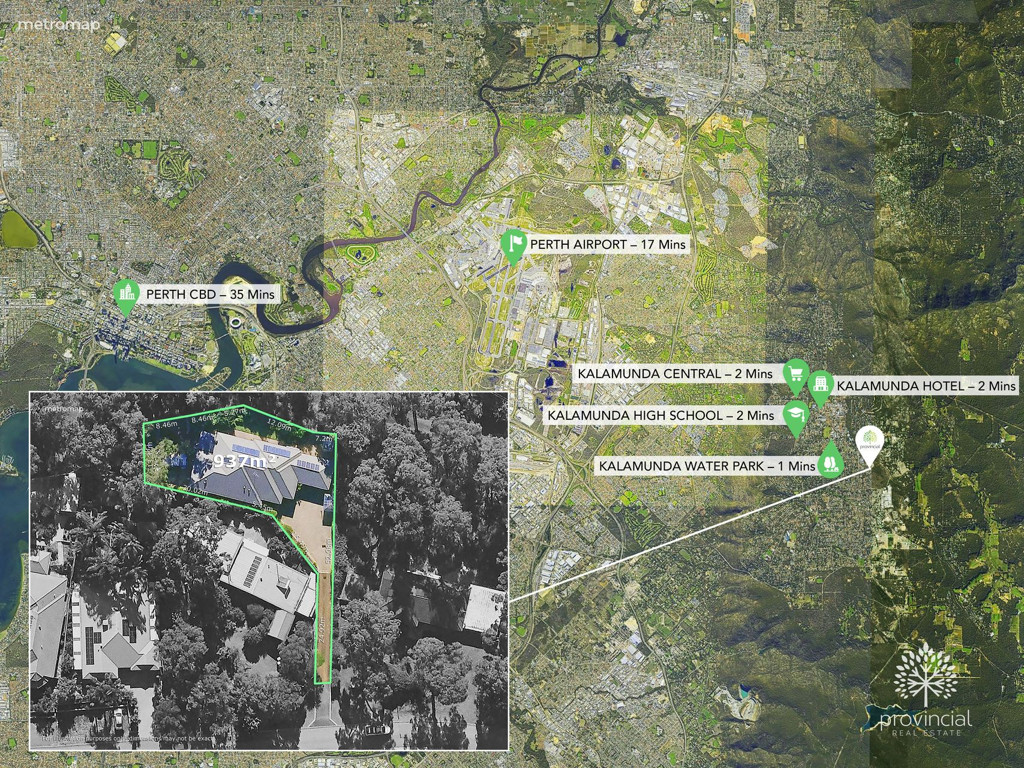1024x768 pixels.
Task: Click the "KALAMUNDA HIGH SCHOOL – 2 Mins" label
Action: point(660,415)
